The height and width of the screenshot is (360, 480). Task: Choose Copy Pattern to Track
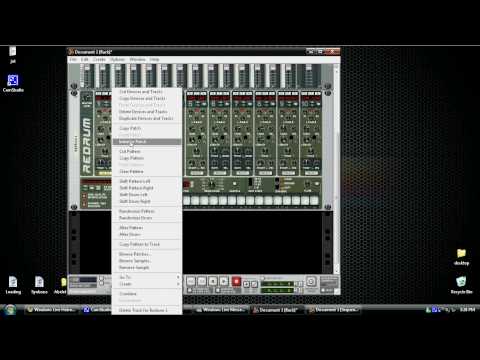[147, 244]
